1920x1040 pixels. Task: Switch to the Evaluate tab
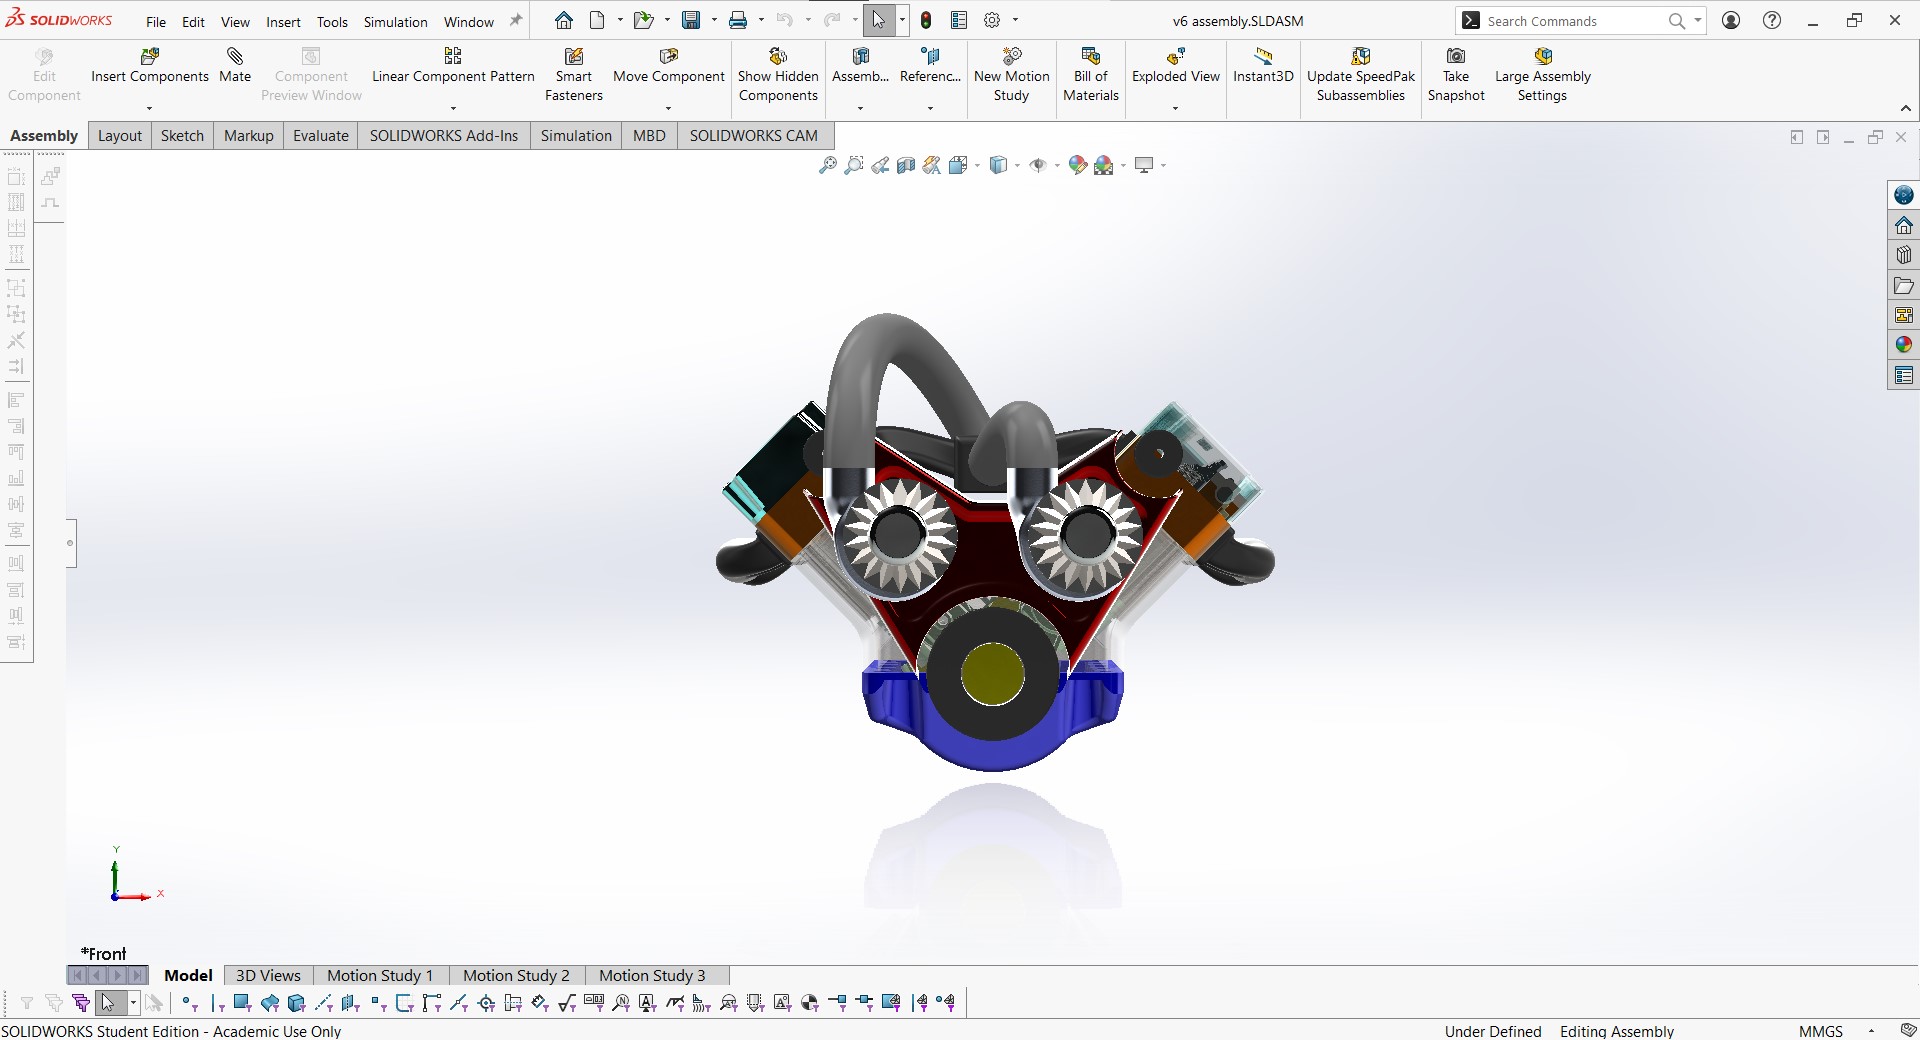click(x=320, y=136)
